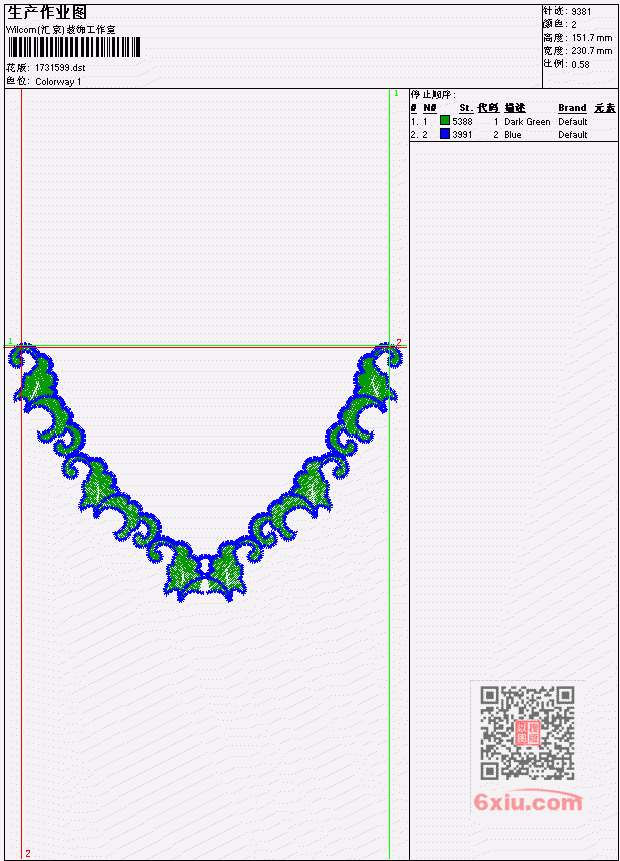Click the red "2" label at bottom of vertical guide
This screenshot has width=620, height=861.
coord(28,853)
